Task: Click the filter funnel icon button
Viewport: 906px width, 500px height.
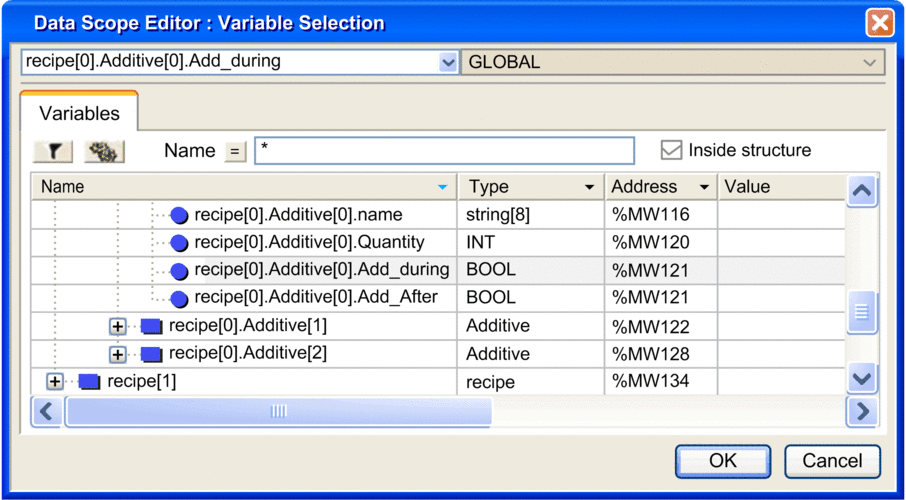Action: [x=53, y=151]
